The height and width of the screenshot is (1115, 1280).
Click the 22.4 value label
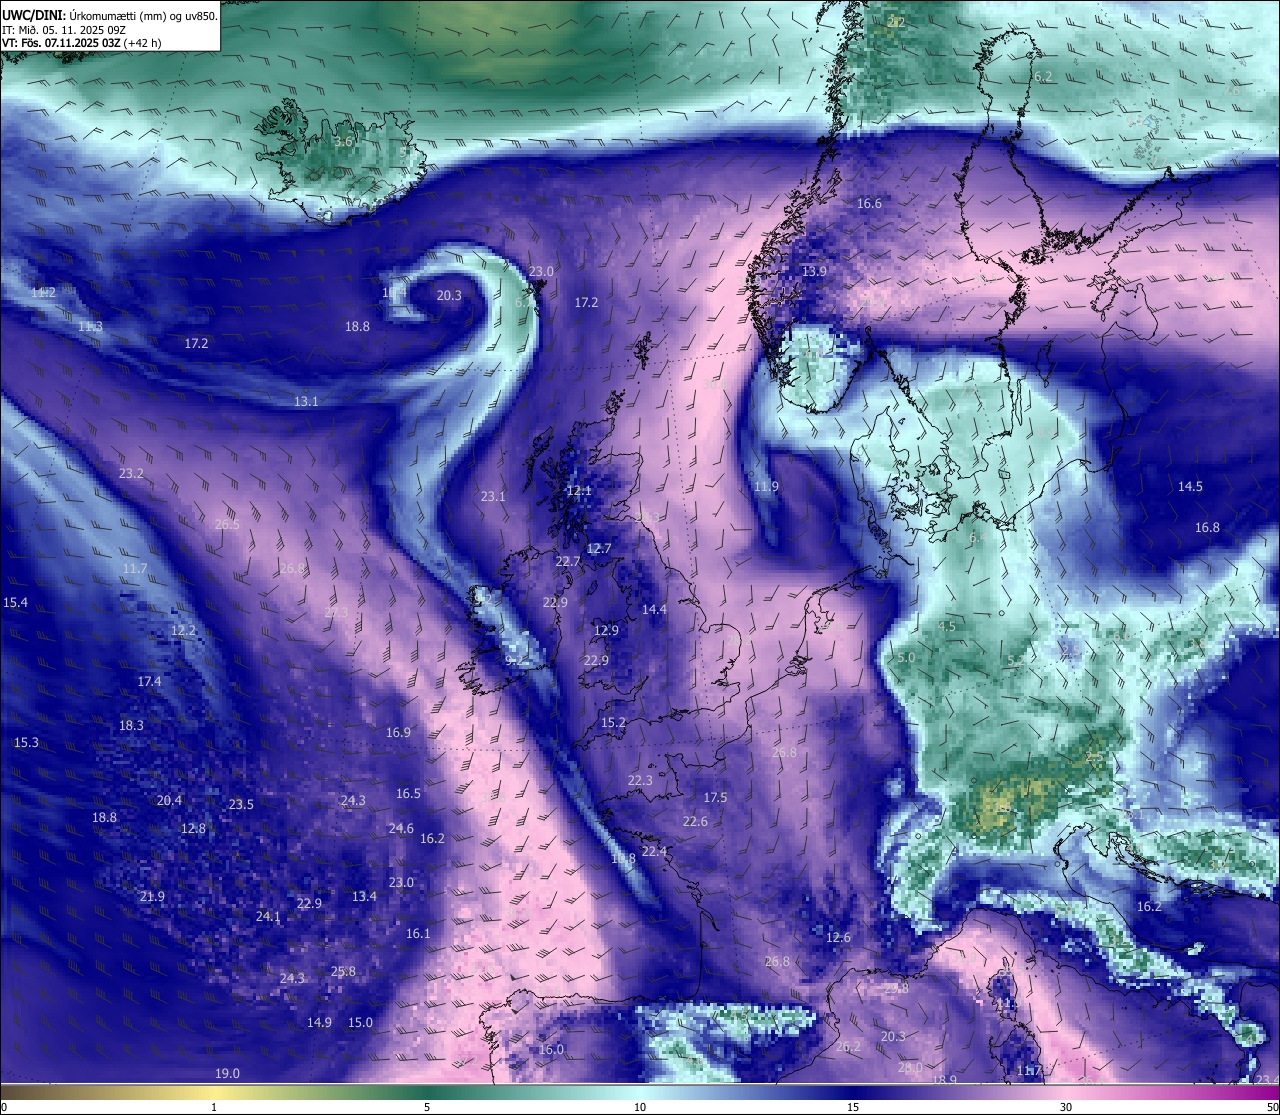click(654, 852)
